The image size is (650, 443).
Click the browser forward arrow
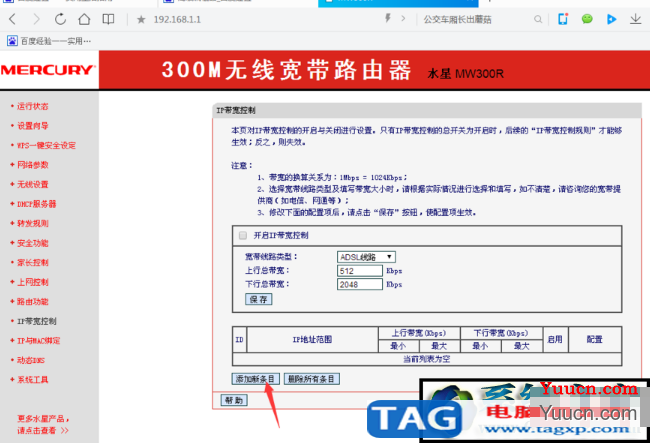click(36, 19)
